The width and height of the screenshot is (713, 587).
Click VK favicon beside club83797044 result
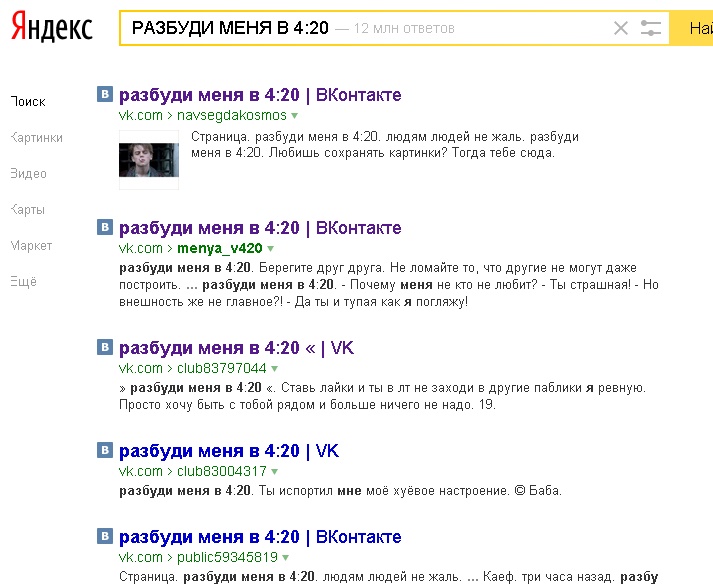click(x=105, y=347)
